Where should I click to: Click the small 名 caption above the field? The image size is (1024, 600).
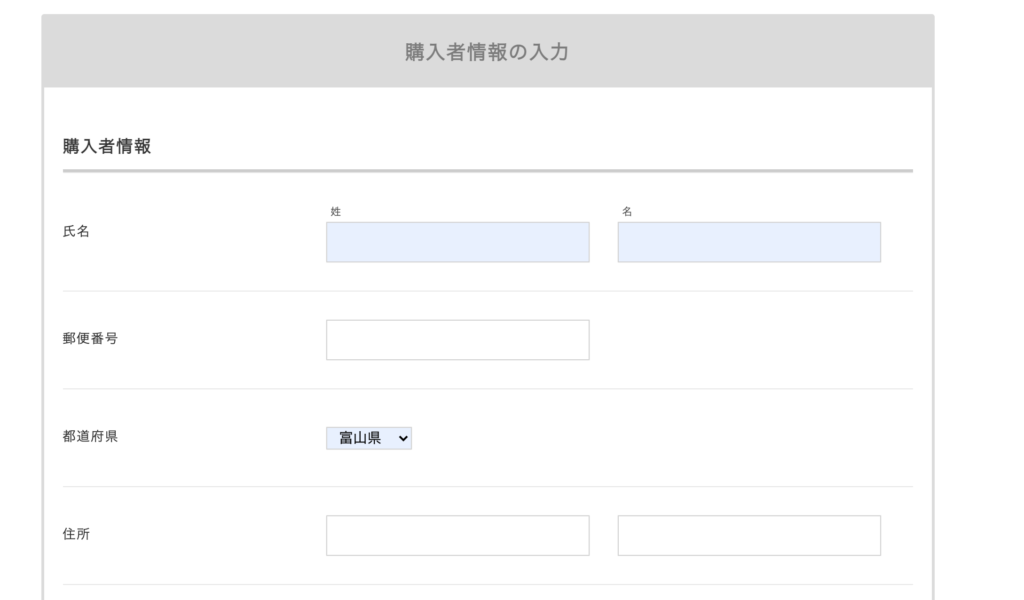(x=627, y=211)
